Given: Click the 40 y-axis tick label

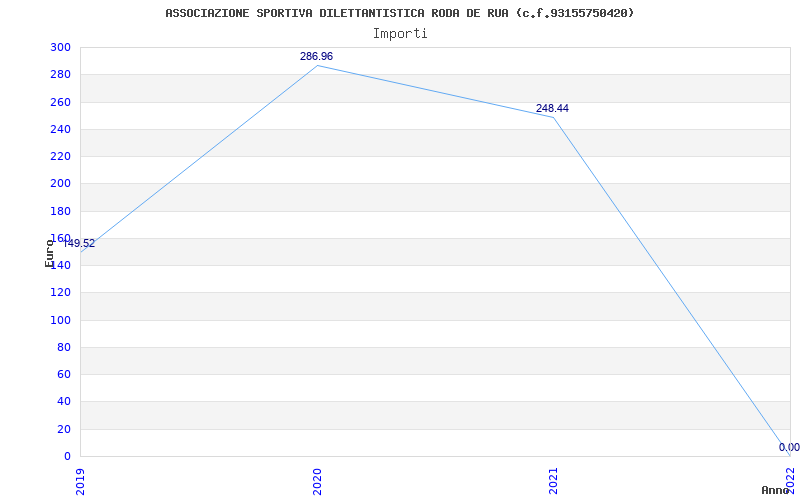Looking at the screenshot, I should coord(64,402).
